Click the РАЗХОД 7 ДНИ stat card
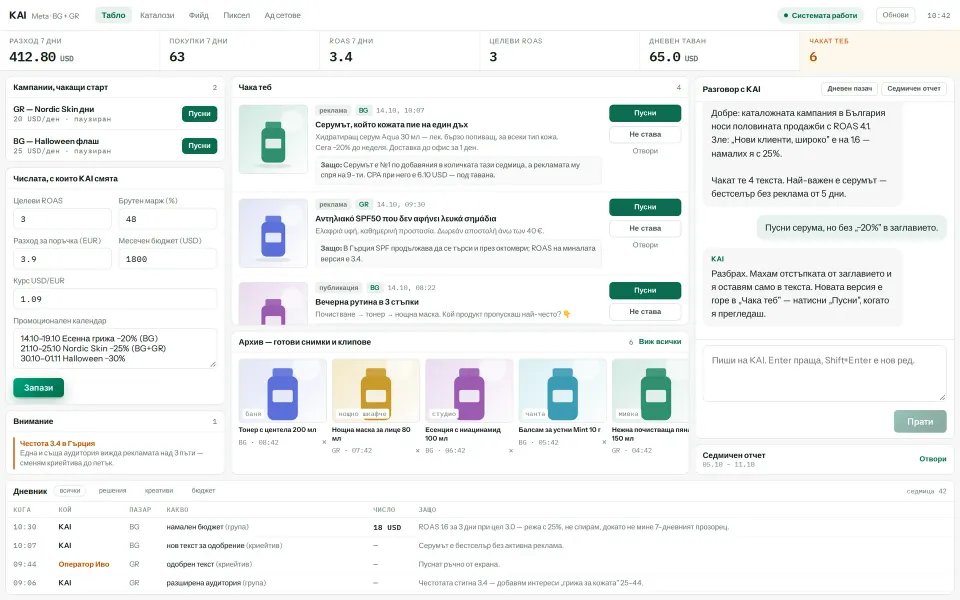 tap(80, 50)
